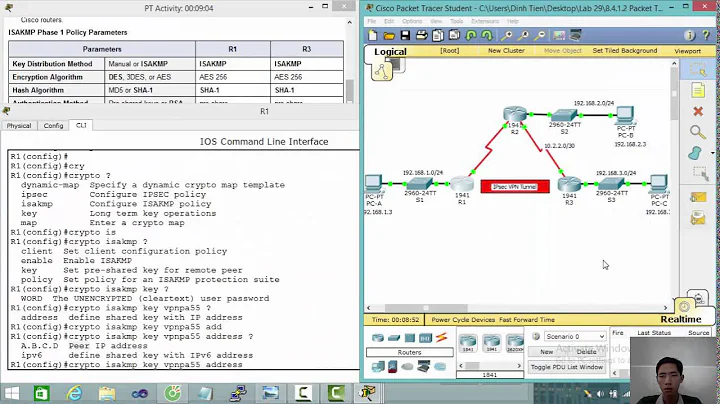Viewport: 720px width, 404px height.
Task: Open the Scenario 0 dropdown
Action: (x=574, y=337)
